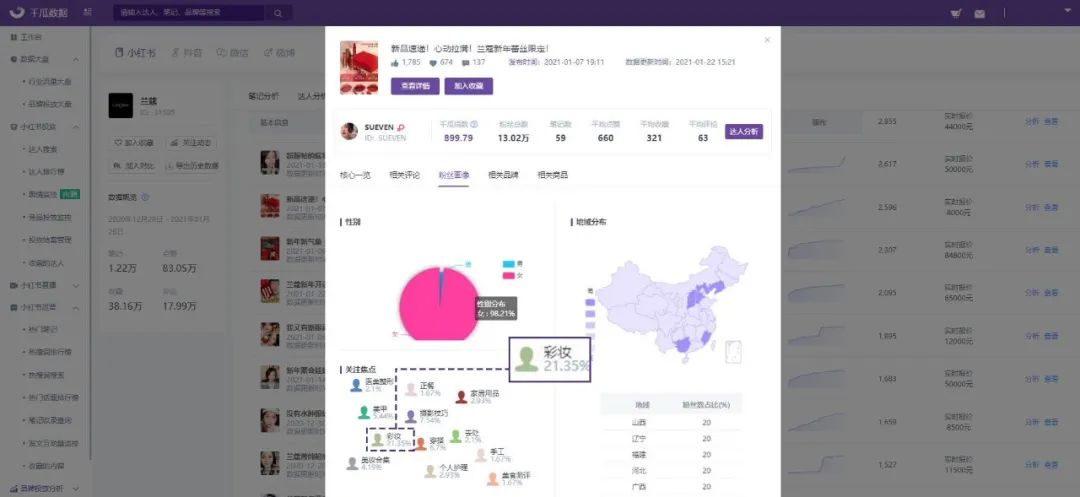Screen dimensions: 1080x497
Task: Click the heart icon beside 674
Action: (433, 63)
